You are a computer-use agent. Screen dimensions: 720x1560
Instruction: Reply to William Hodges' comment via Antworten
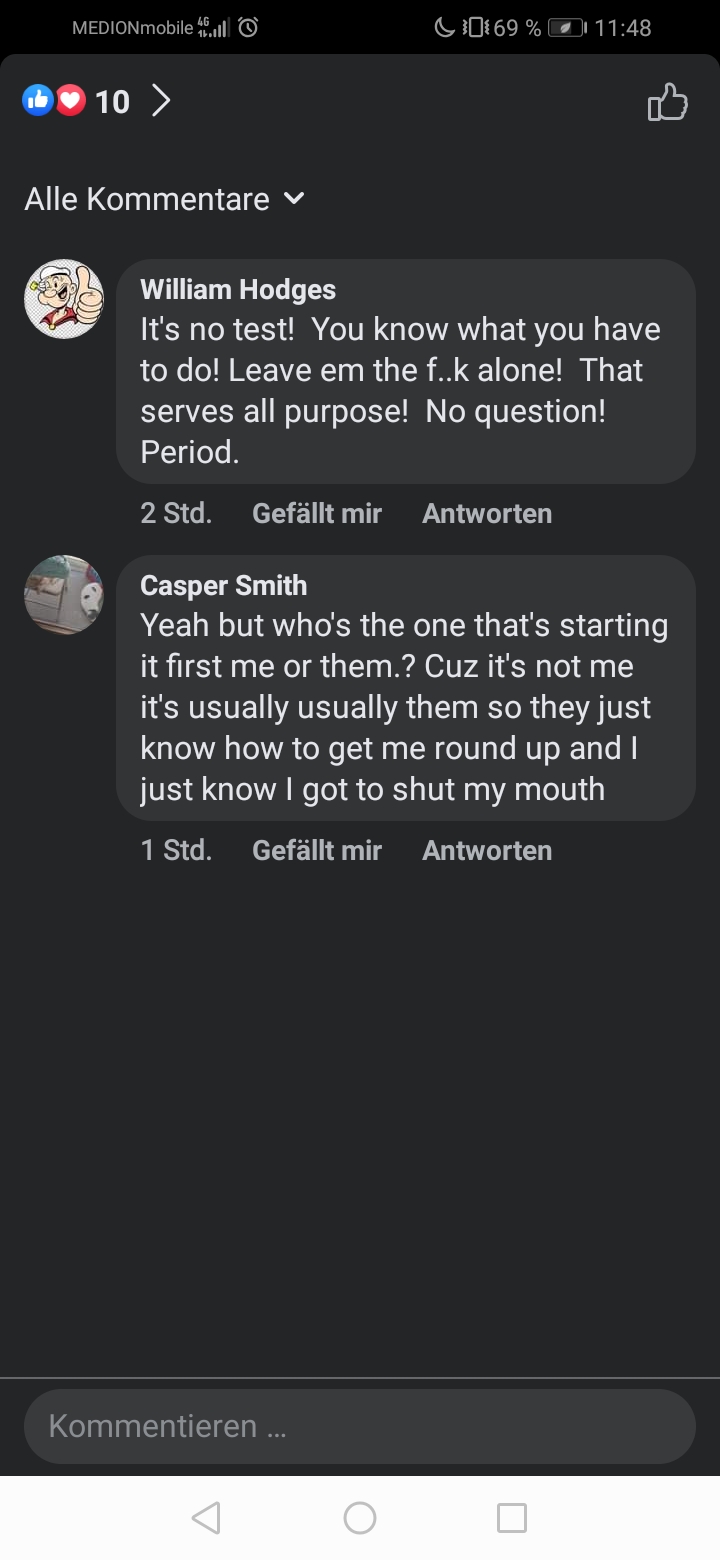pos(487,514)
